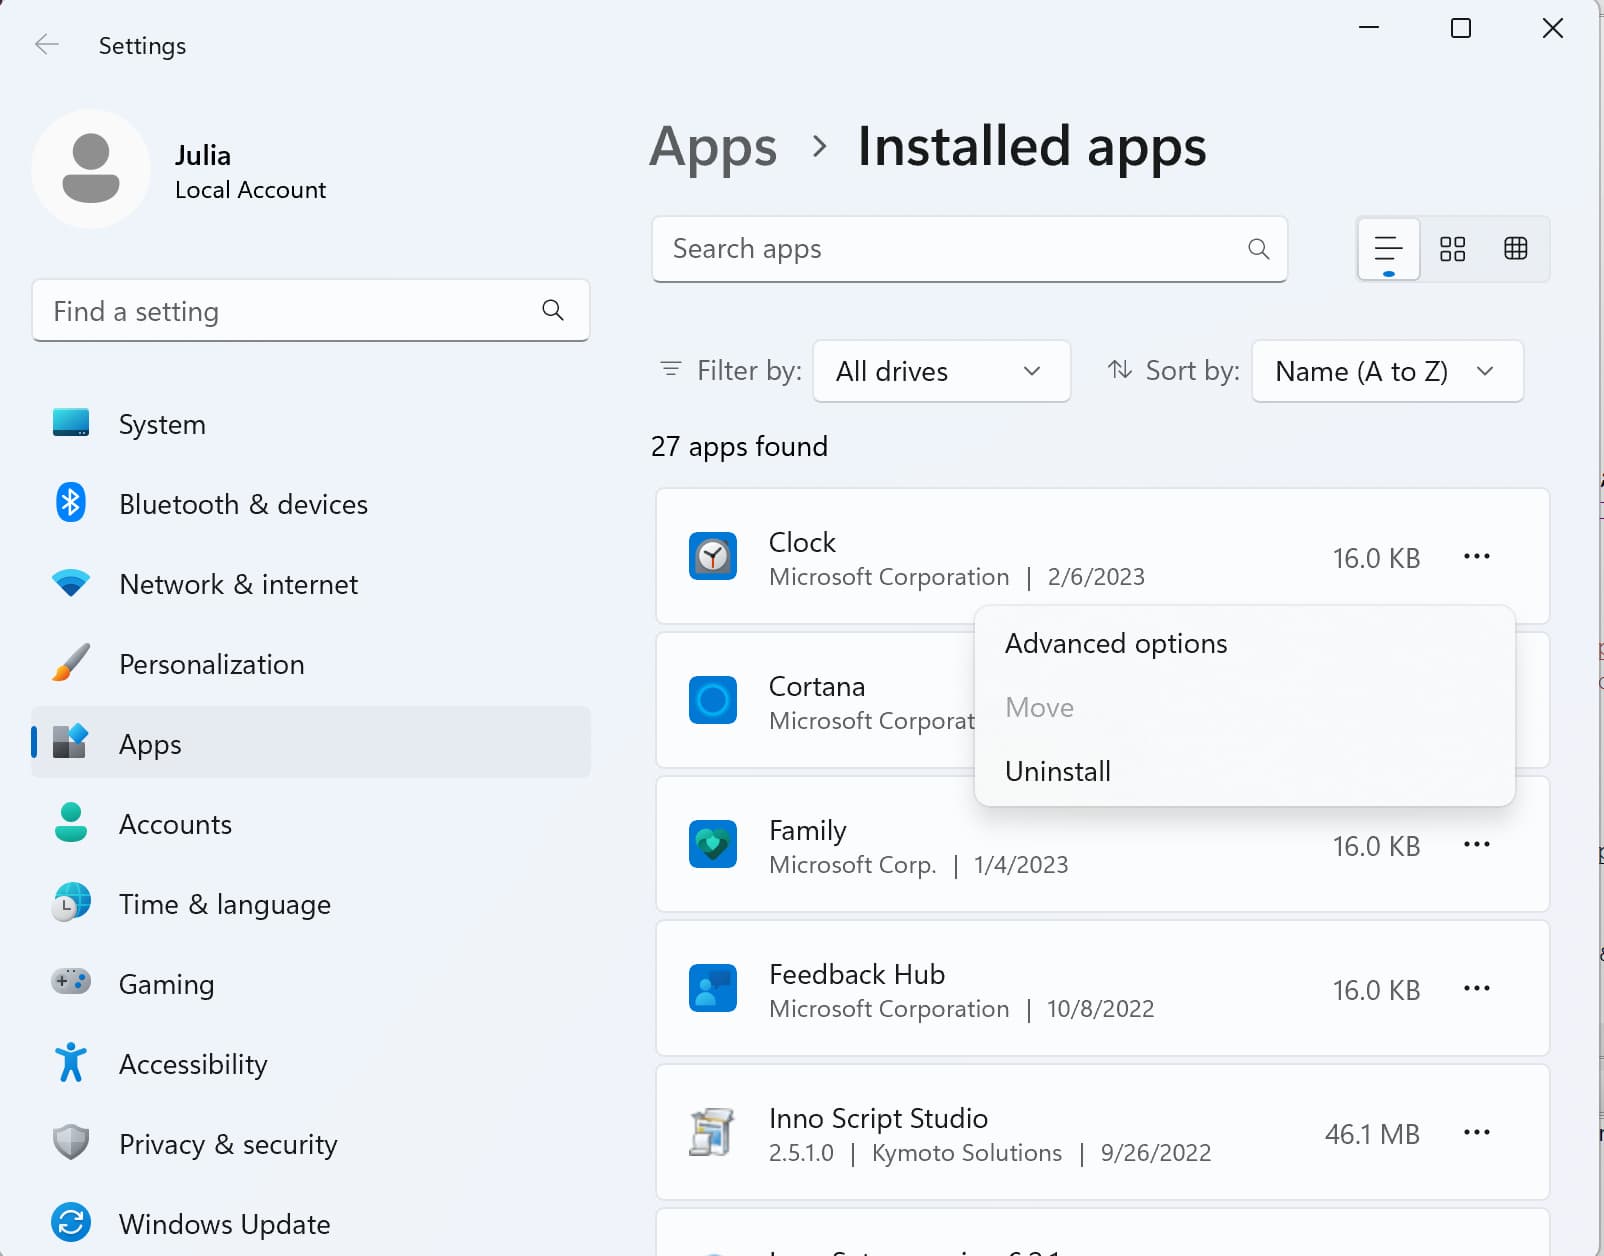Toggle the Clock app three-dot menu
The image size is (1604, 1256).
click(x=1476, y=557)
